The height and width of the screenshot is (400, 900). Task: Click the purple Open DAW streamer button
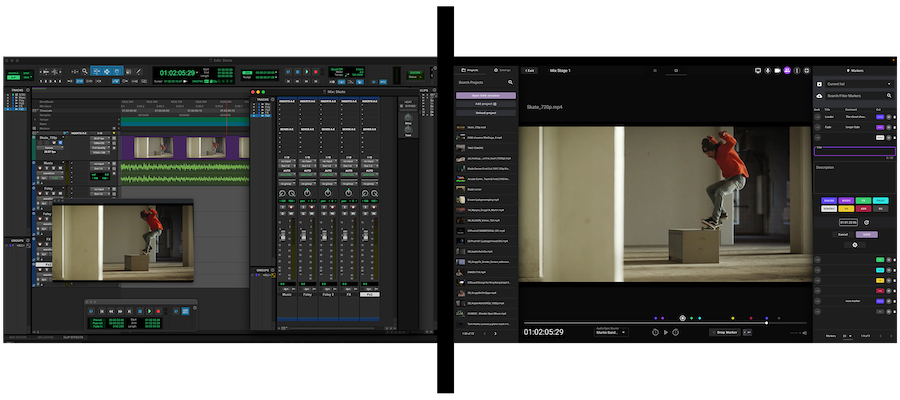click(x=486, y=96)
